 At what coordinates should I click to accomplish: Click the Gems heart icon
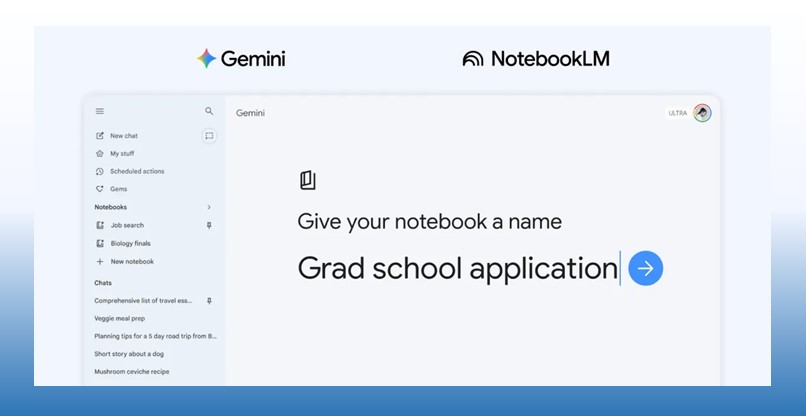pos(100,189)
